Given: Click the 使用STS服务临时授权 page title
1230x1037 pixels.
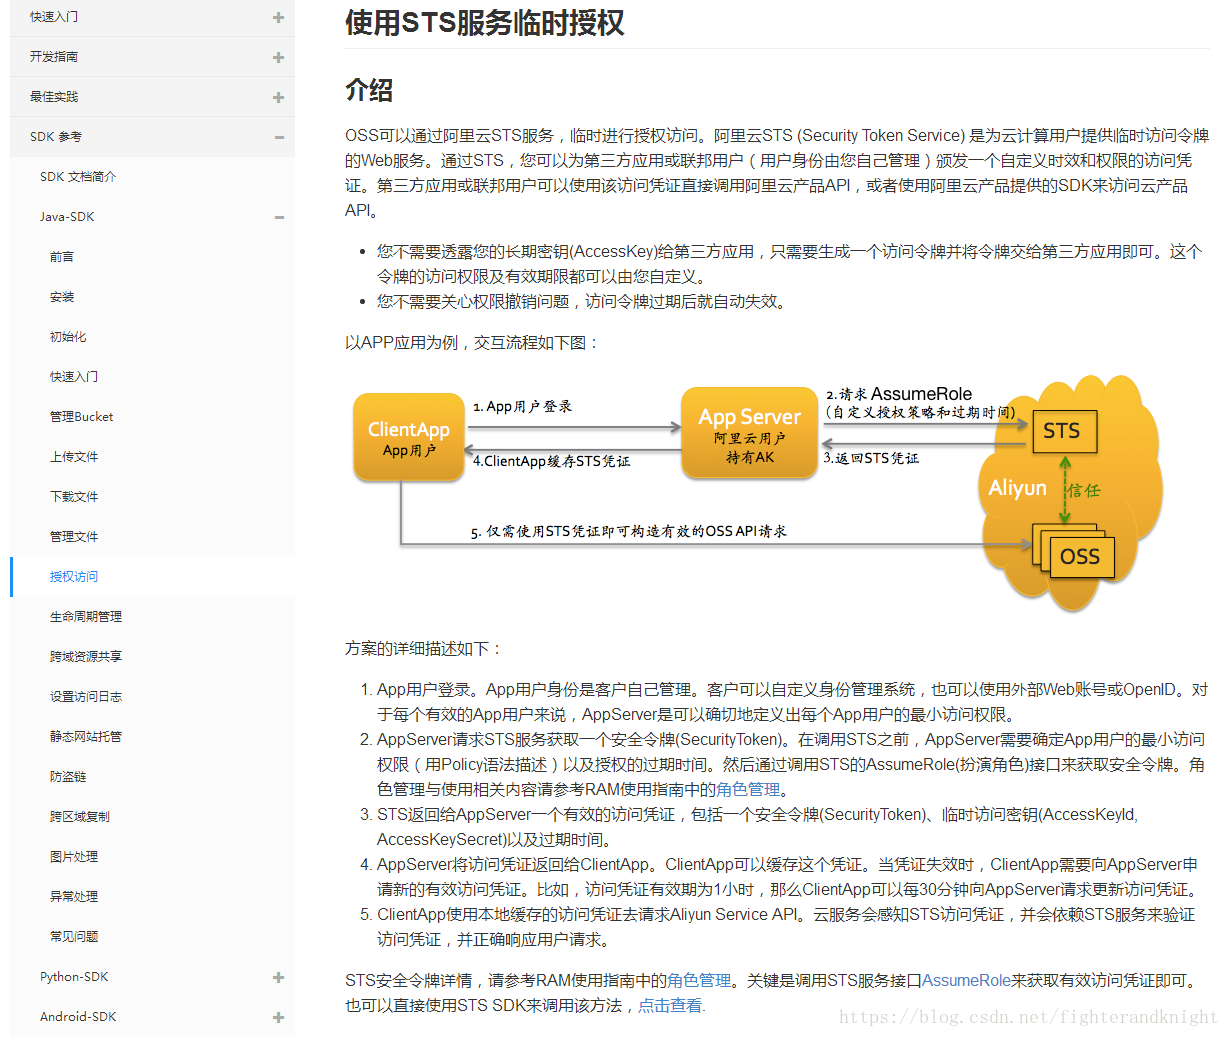Looking at the screenshot, I should point(484,22).
